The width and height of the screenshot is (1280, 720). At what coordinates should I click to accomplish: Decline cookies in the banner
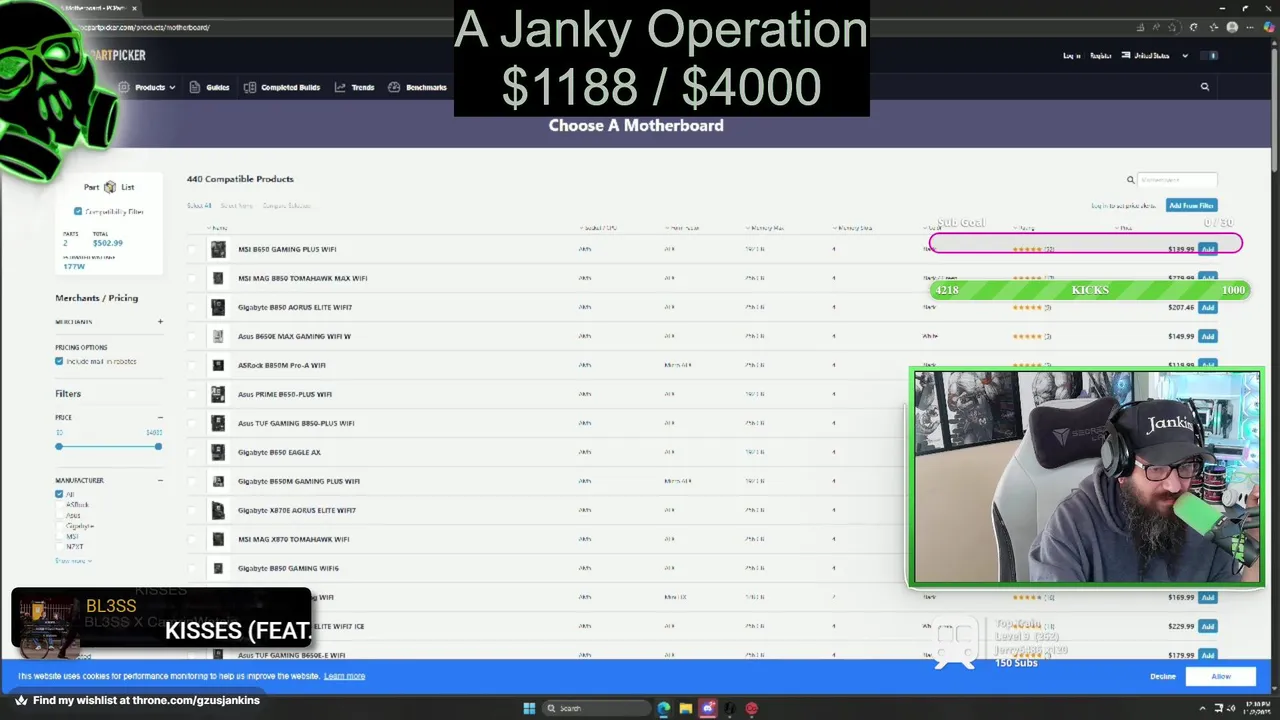[1163, 676]
